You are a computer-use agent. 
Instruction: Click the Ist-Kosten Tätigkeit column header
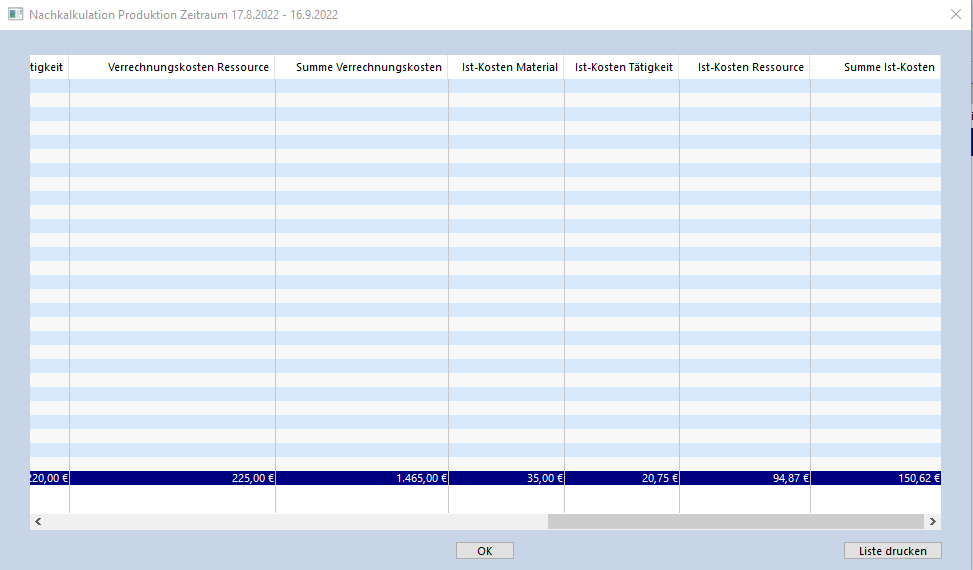pyautogui.click(x=623, y=67)
